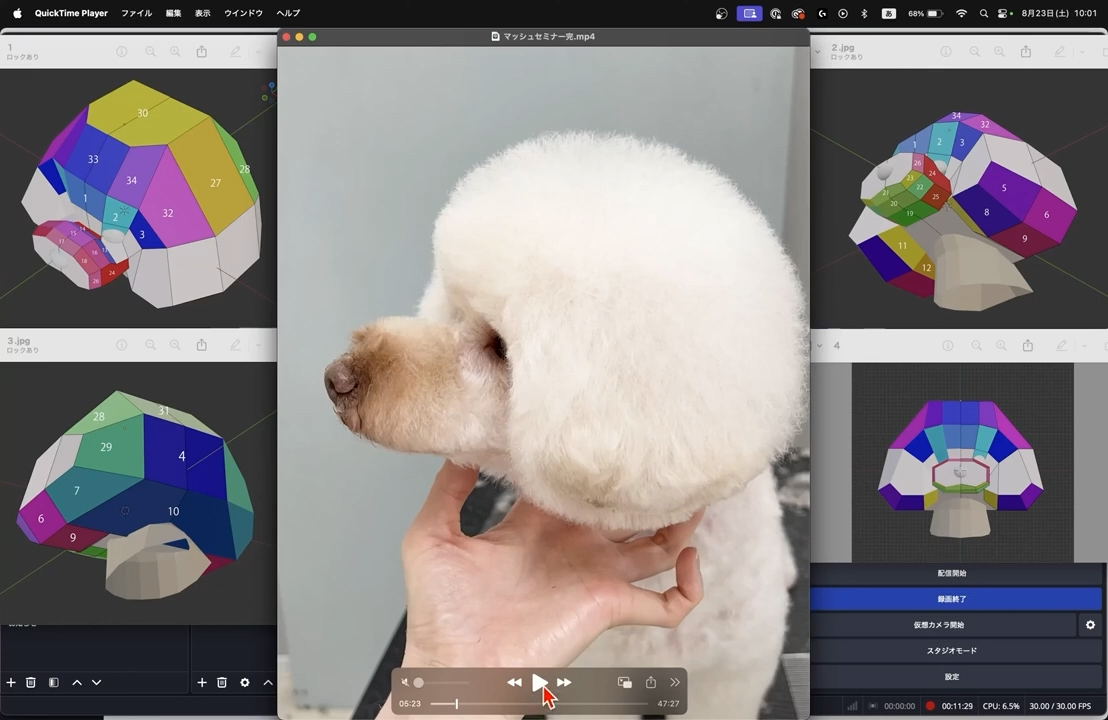
Task: Enable picture-in-picture for the video
Action: [x=624, y=682]
